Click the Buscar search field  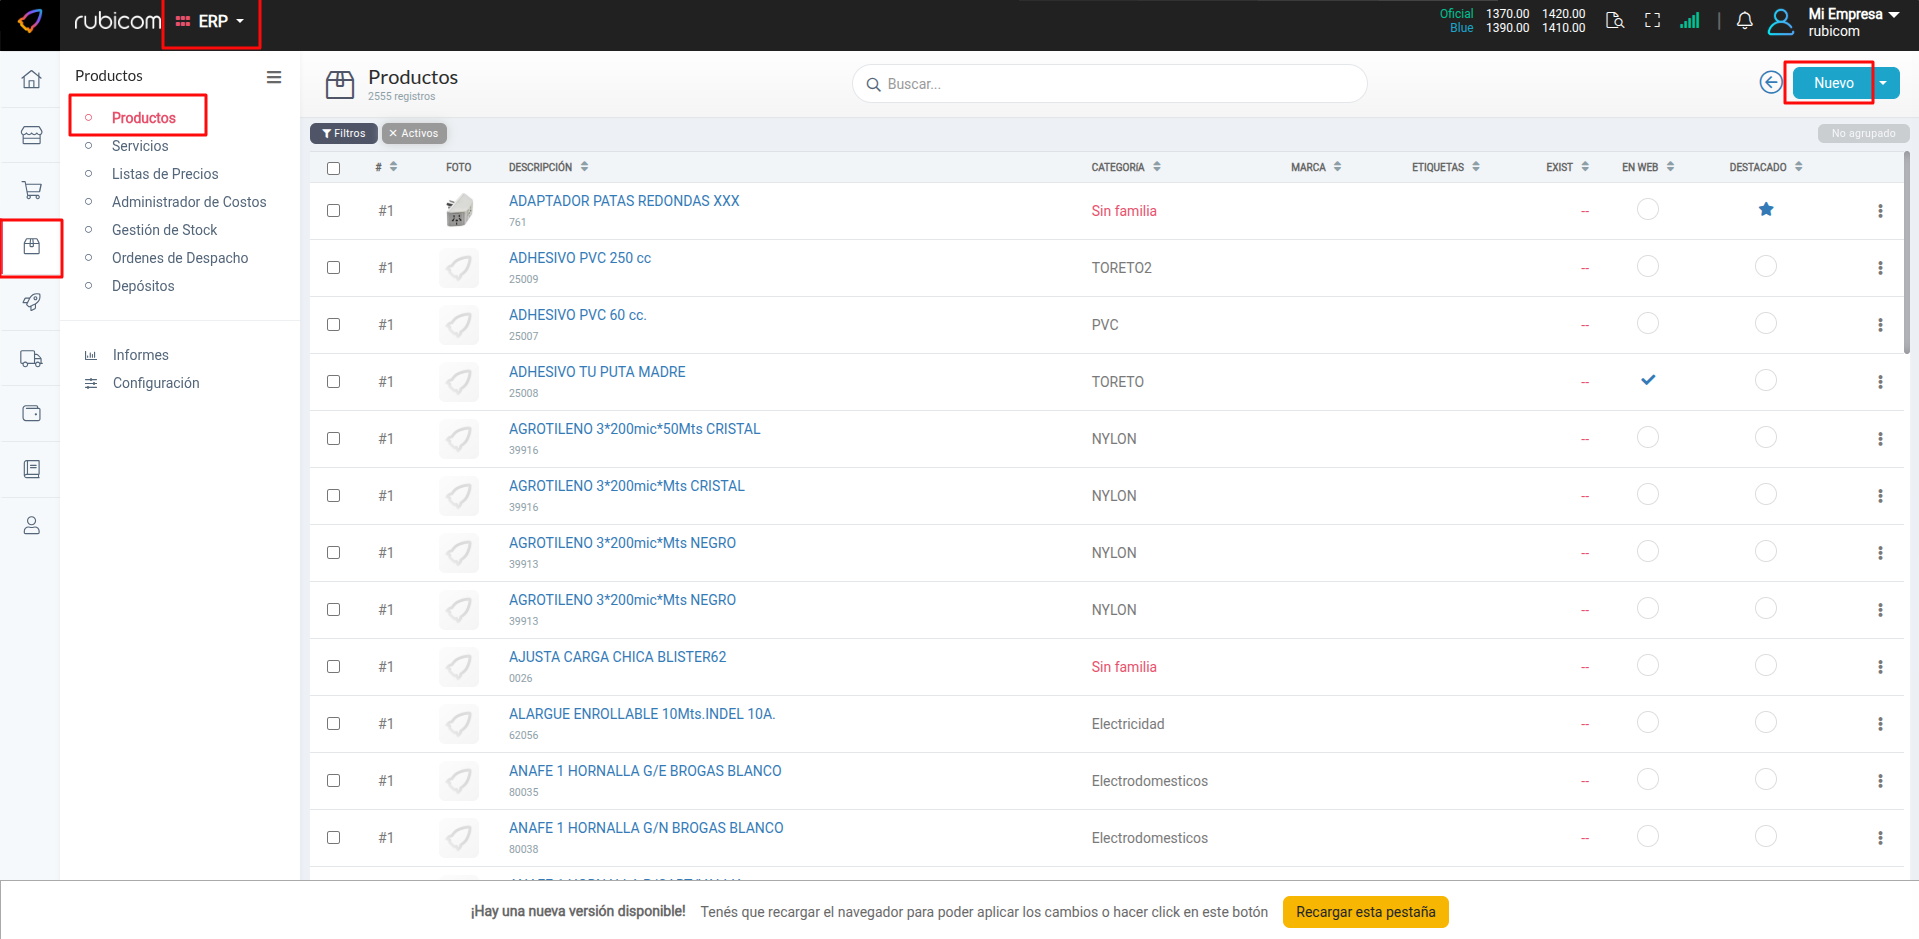pyautogui.click(x=1110, y=84)
